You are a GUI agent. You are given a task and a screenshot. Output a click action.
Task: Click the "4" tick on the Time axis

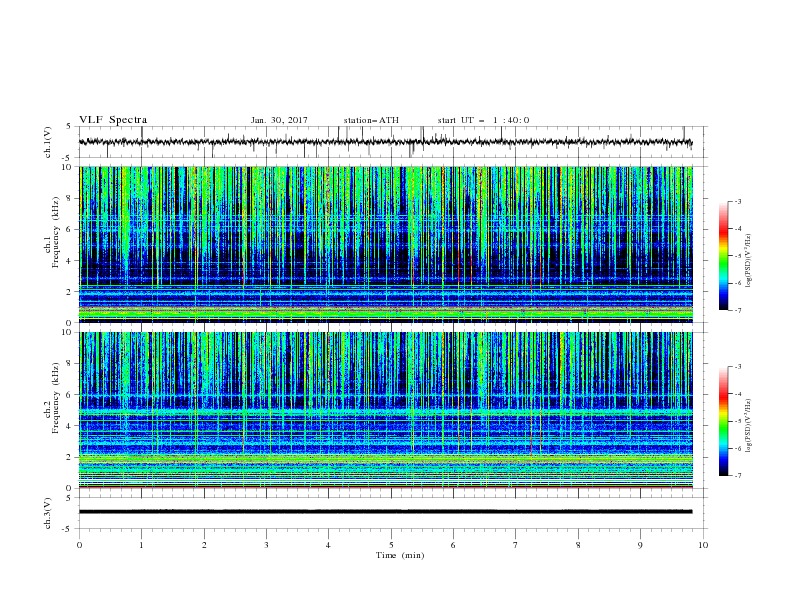coord(328,545)
